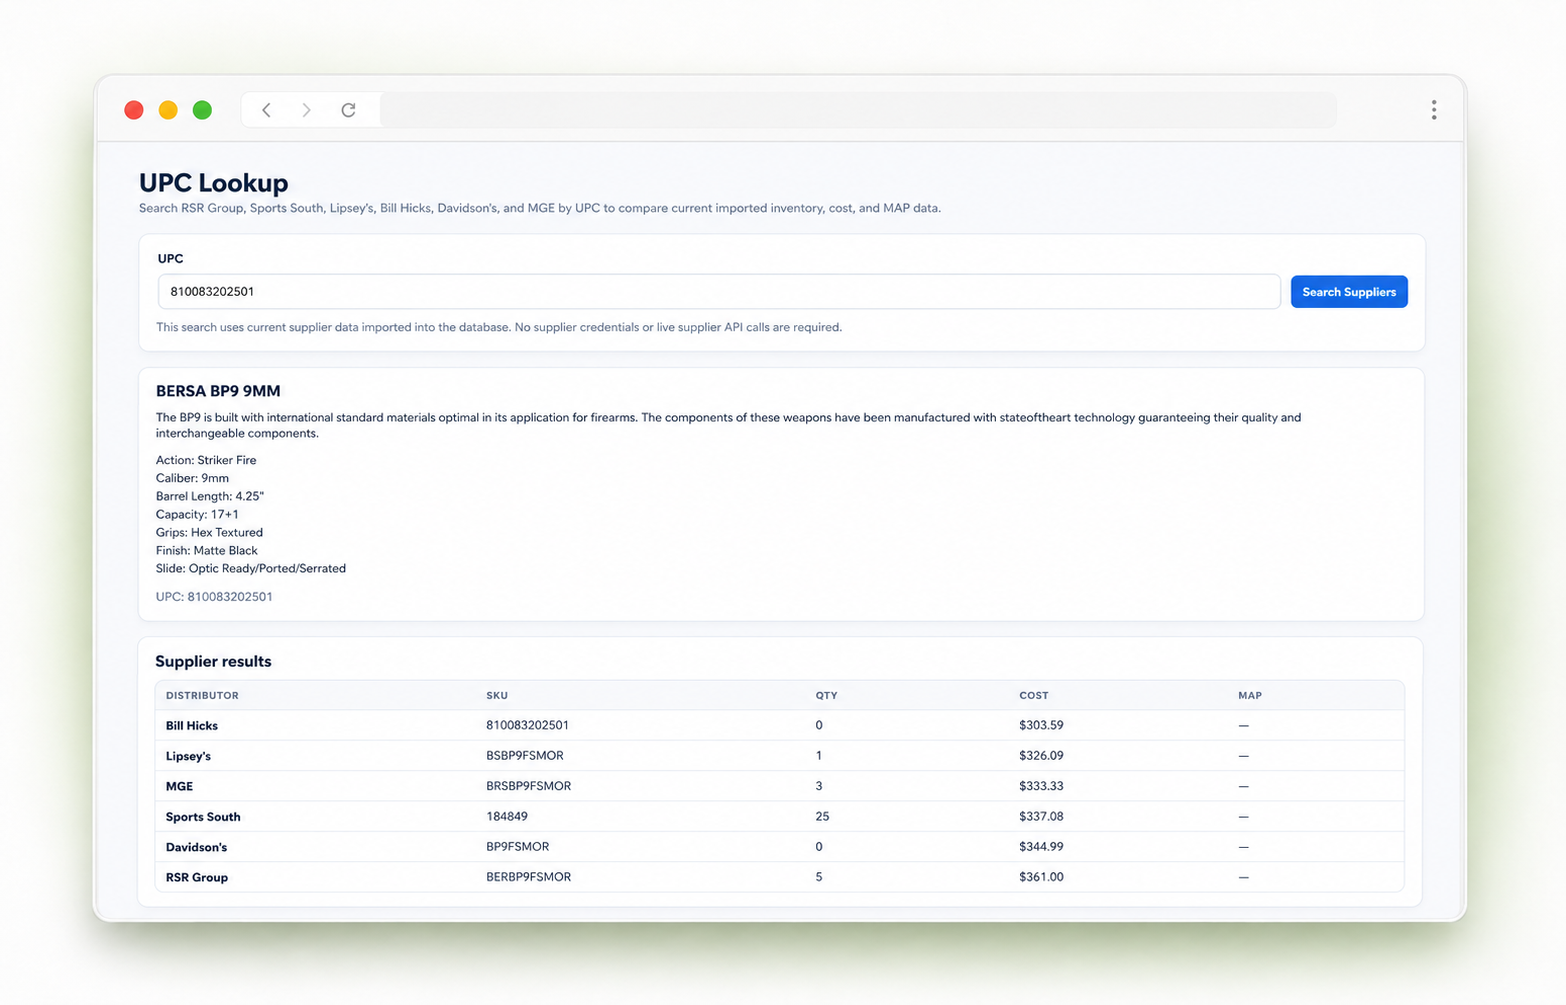Click the DISTRIBUTOR column header
1566x1005 pixels.
(x=202, y=696)
